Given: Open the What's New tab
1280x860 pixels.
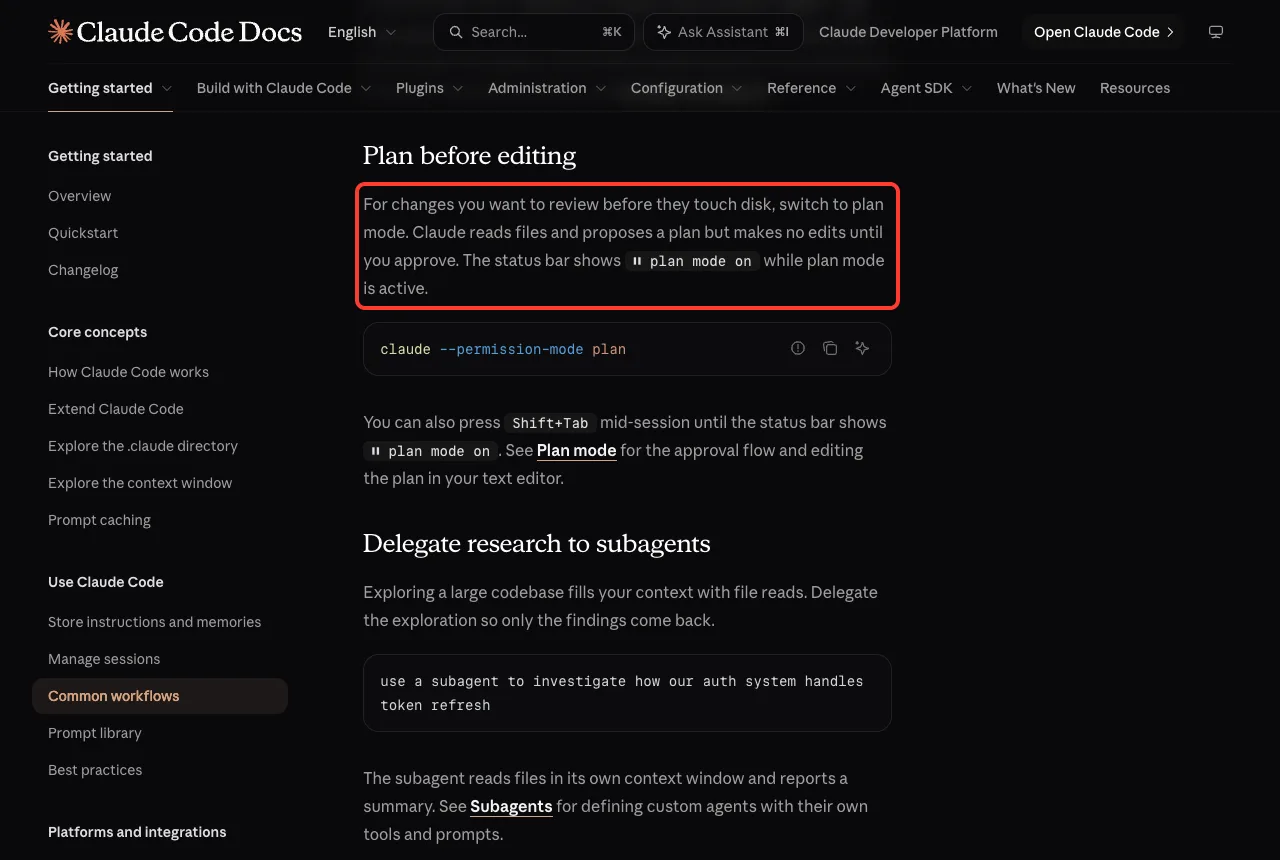Looking at the screenshot, I should point(1036,88).
